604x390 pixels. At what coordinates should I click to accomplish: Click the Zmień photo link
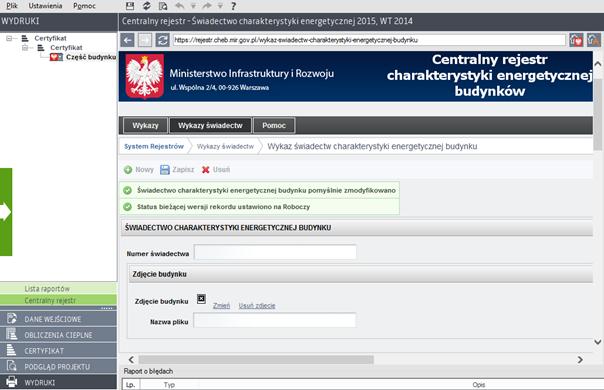click(x=221, y=306)
